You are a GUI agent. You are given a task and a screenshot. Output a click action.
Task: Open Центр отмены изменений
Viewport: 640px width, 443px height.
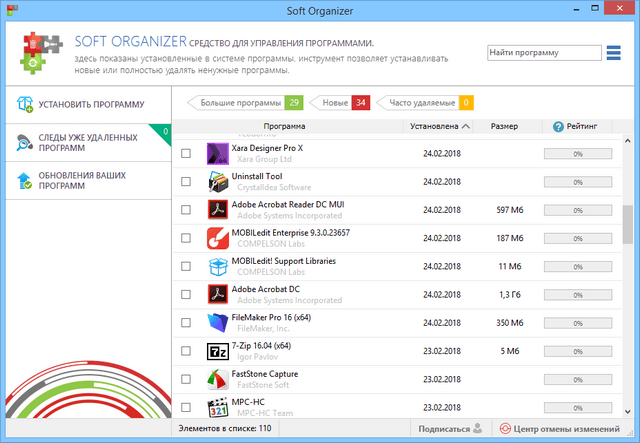564,429
